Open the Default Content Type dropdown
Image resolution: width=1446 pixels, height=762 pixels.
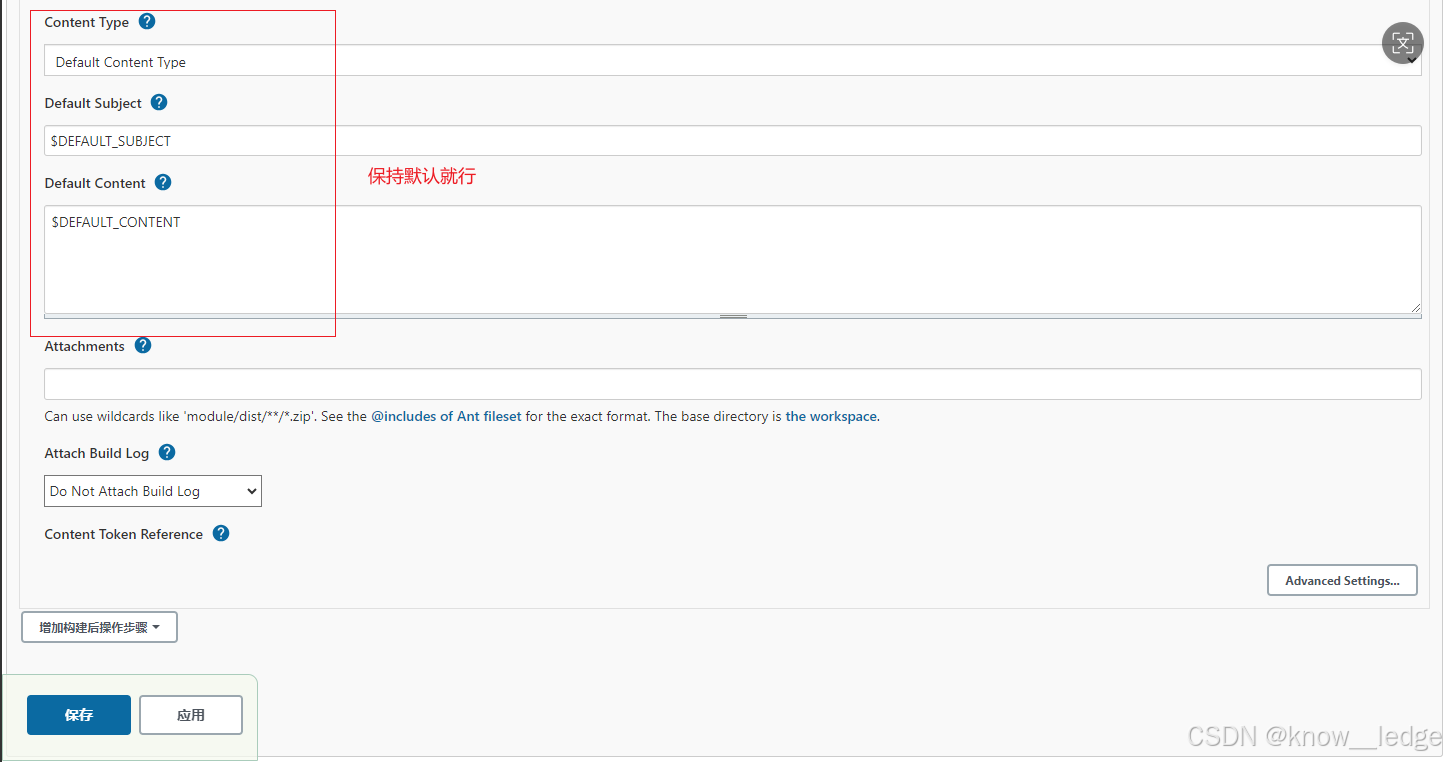[x=732, y=61]
